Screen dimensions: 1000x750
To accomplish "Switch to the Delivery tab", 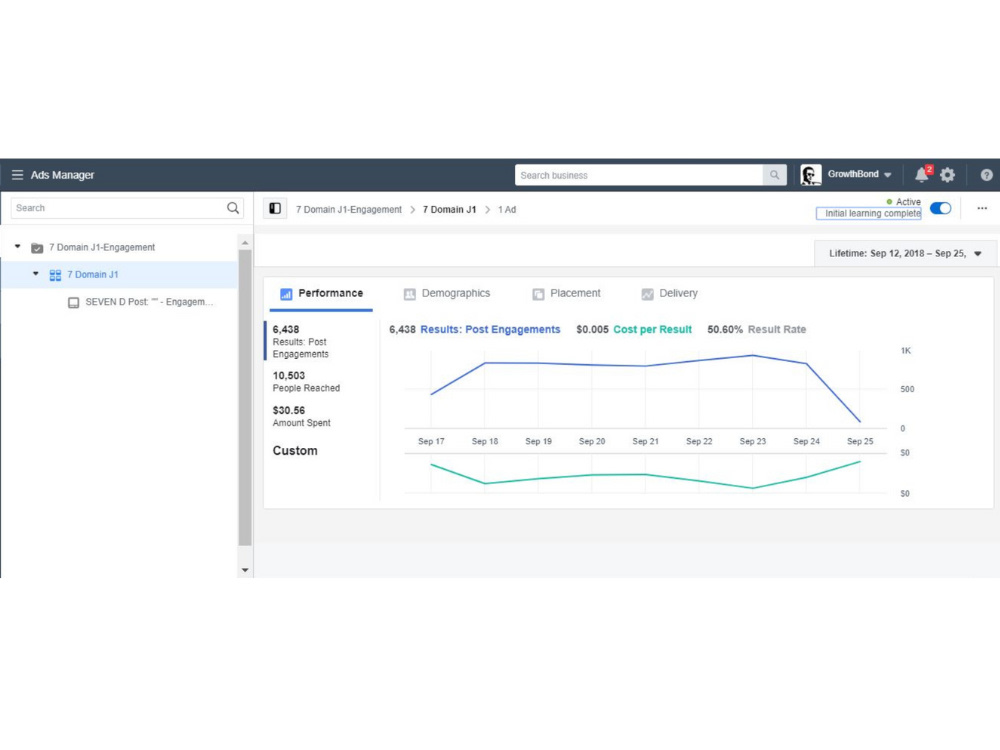I will point(670,293).
